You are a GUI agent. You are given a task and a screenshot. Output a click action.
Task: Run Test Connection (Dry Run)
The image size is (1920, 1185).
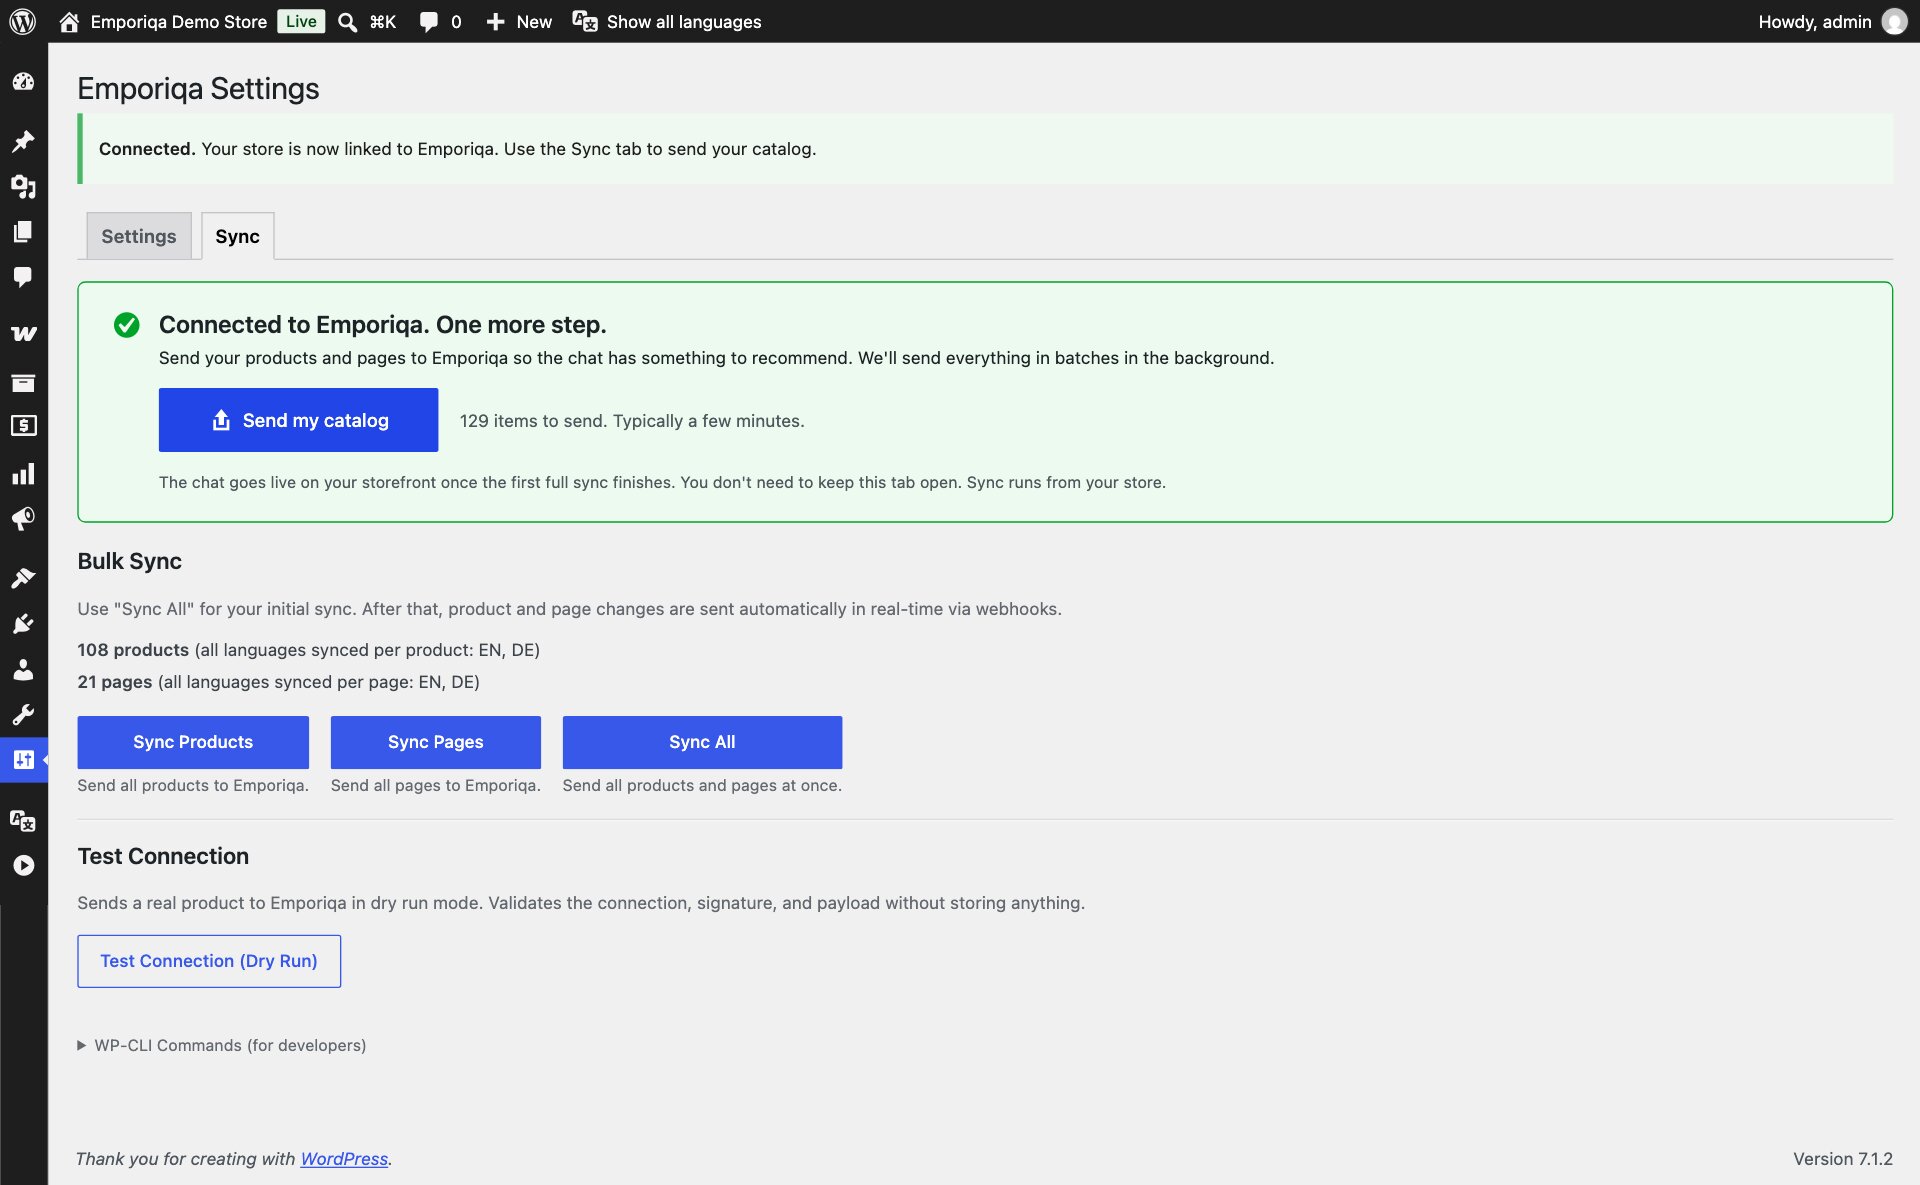(209, 961)
